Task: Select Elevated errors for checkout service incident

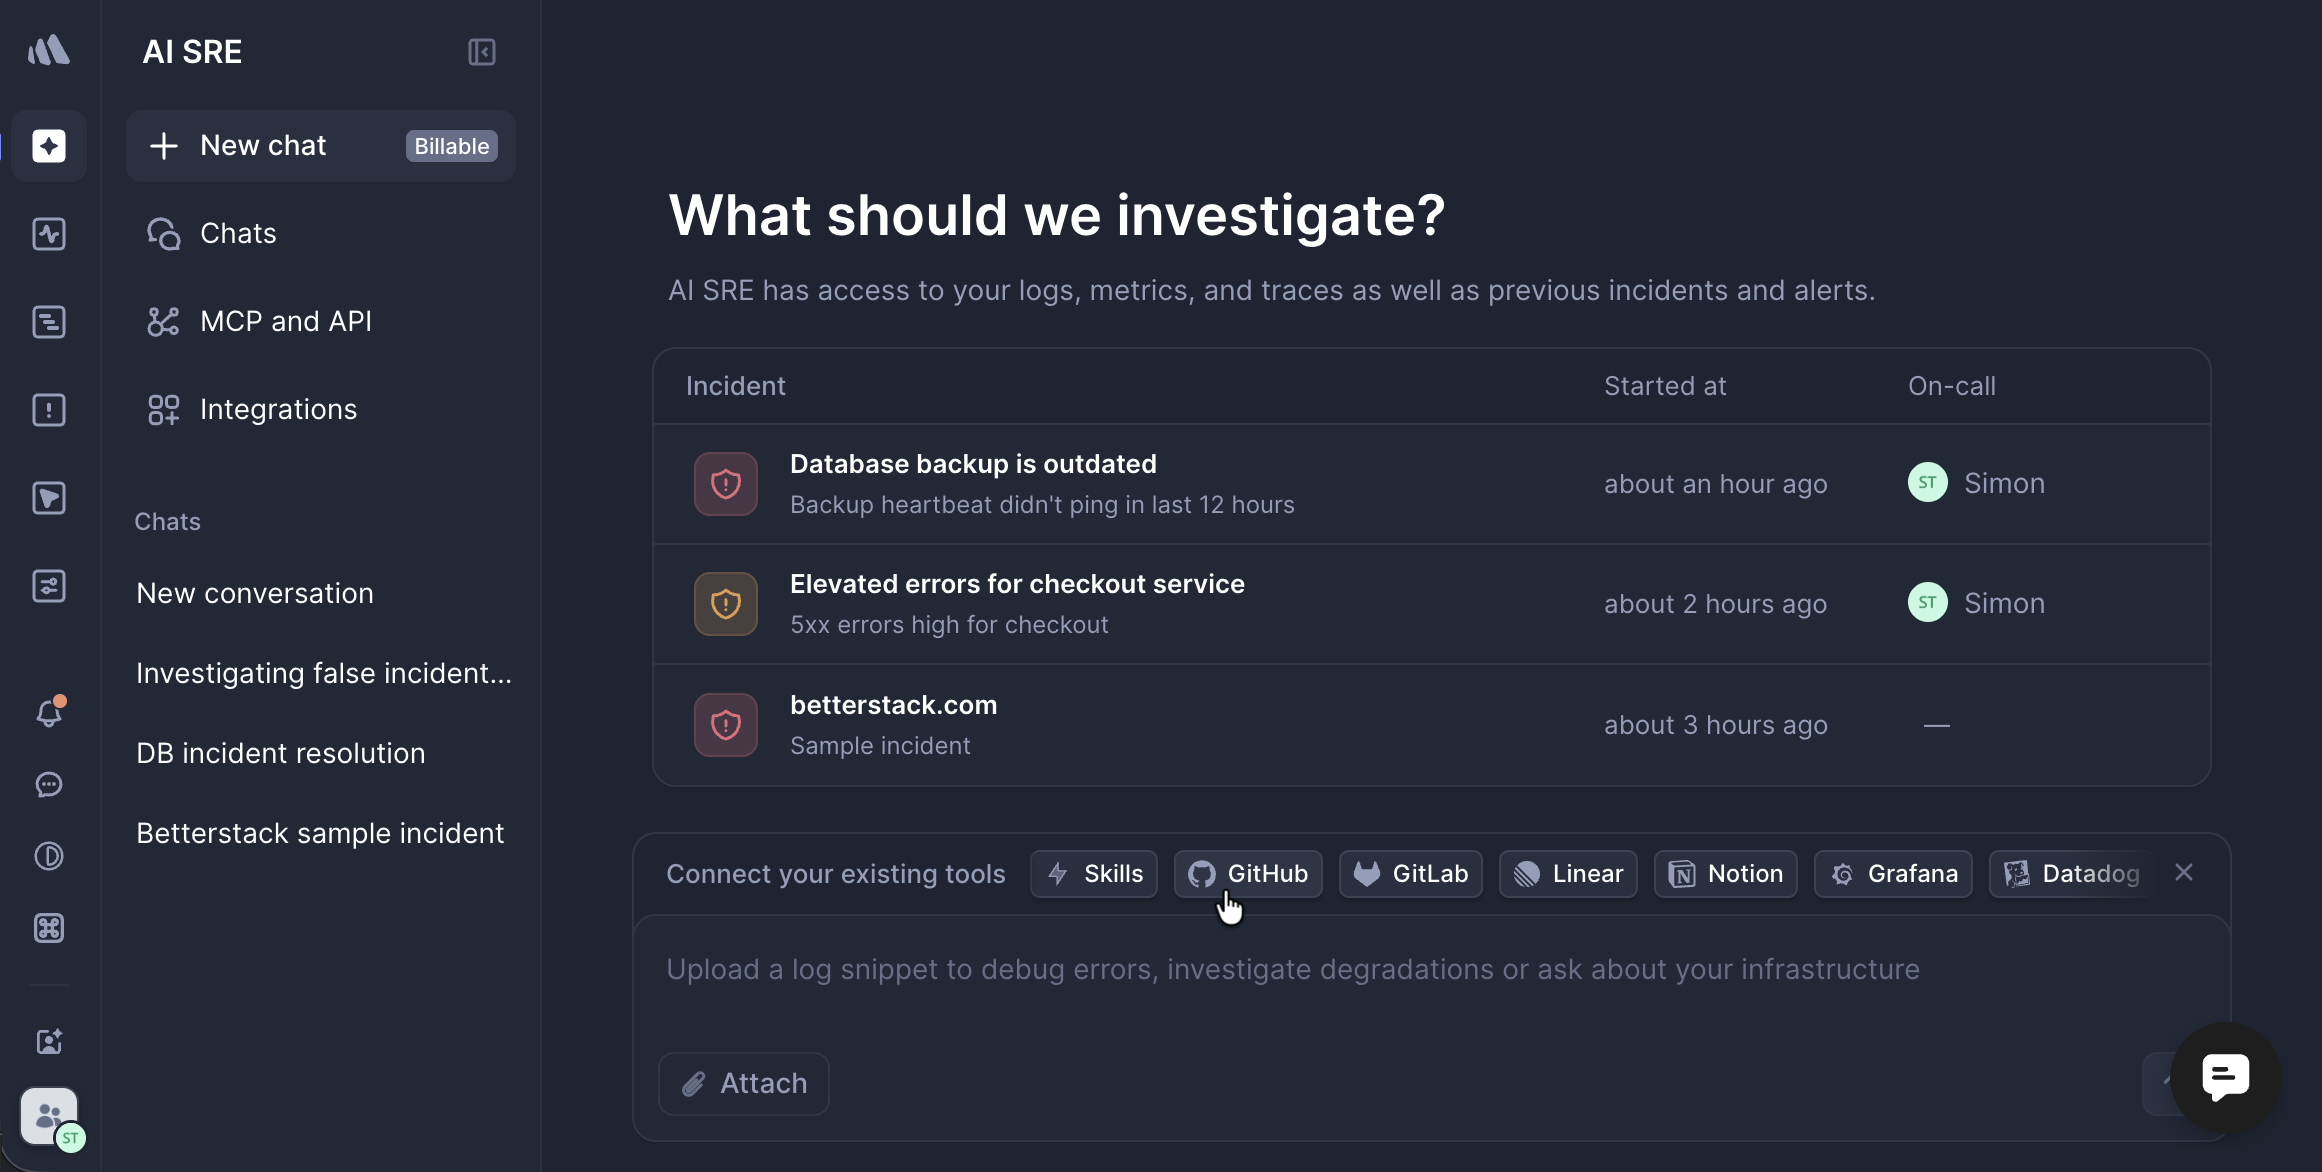Action: pos(1432,604)
